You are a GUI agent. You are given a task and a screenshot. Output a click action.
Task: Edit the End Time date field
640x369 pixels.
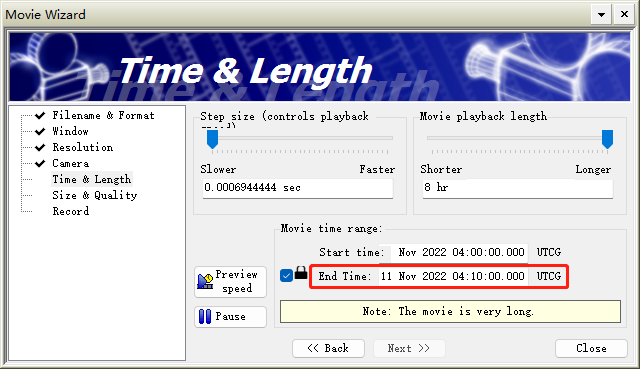pos(453,276)
